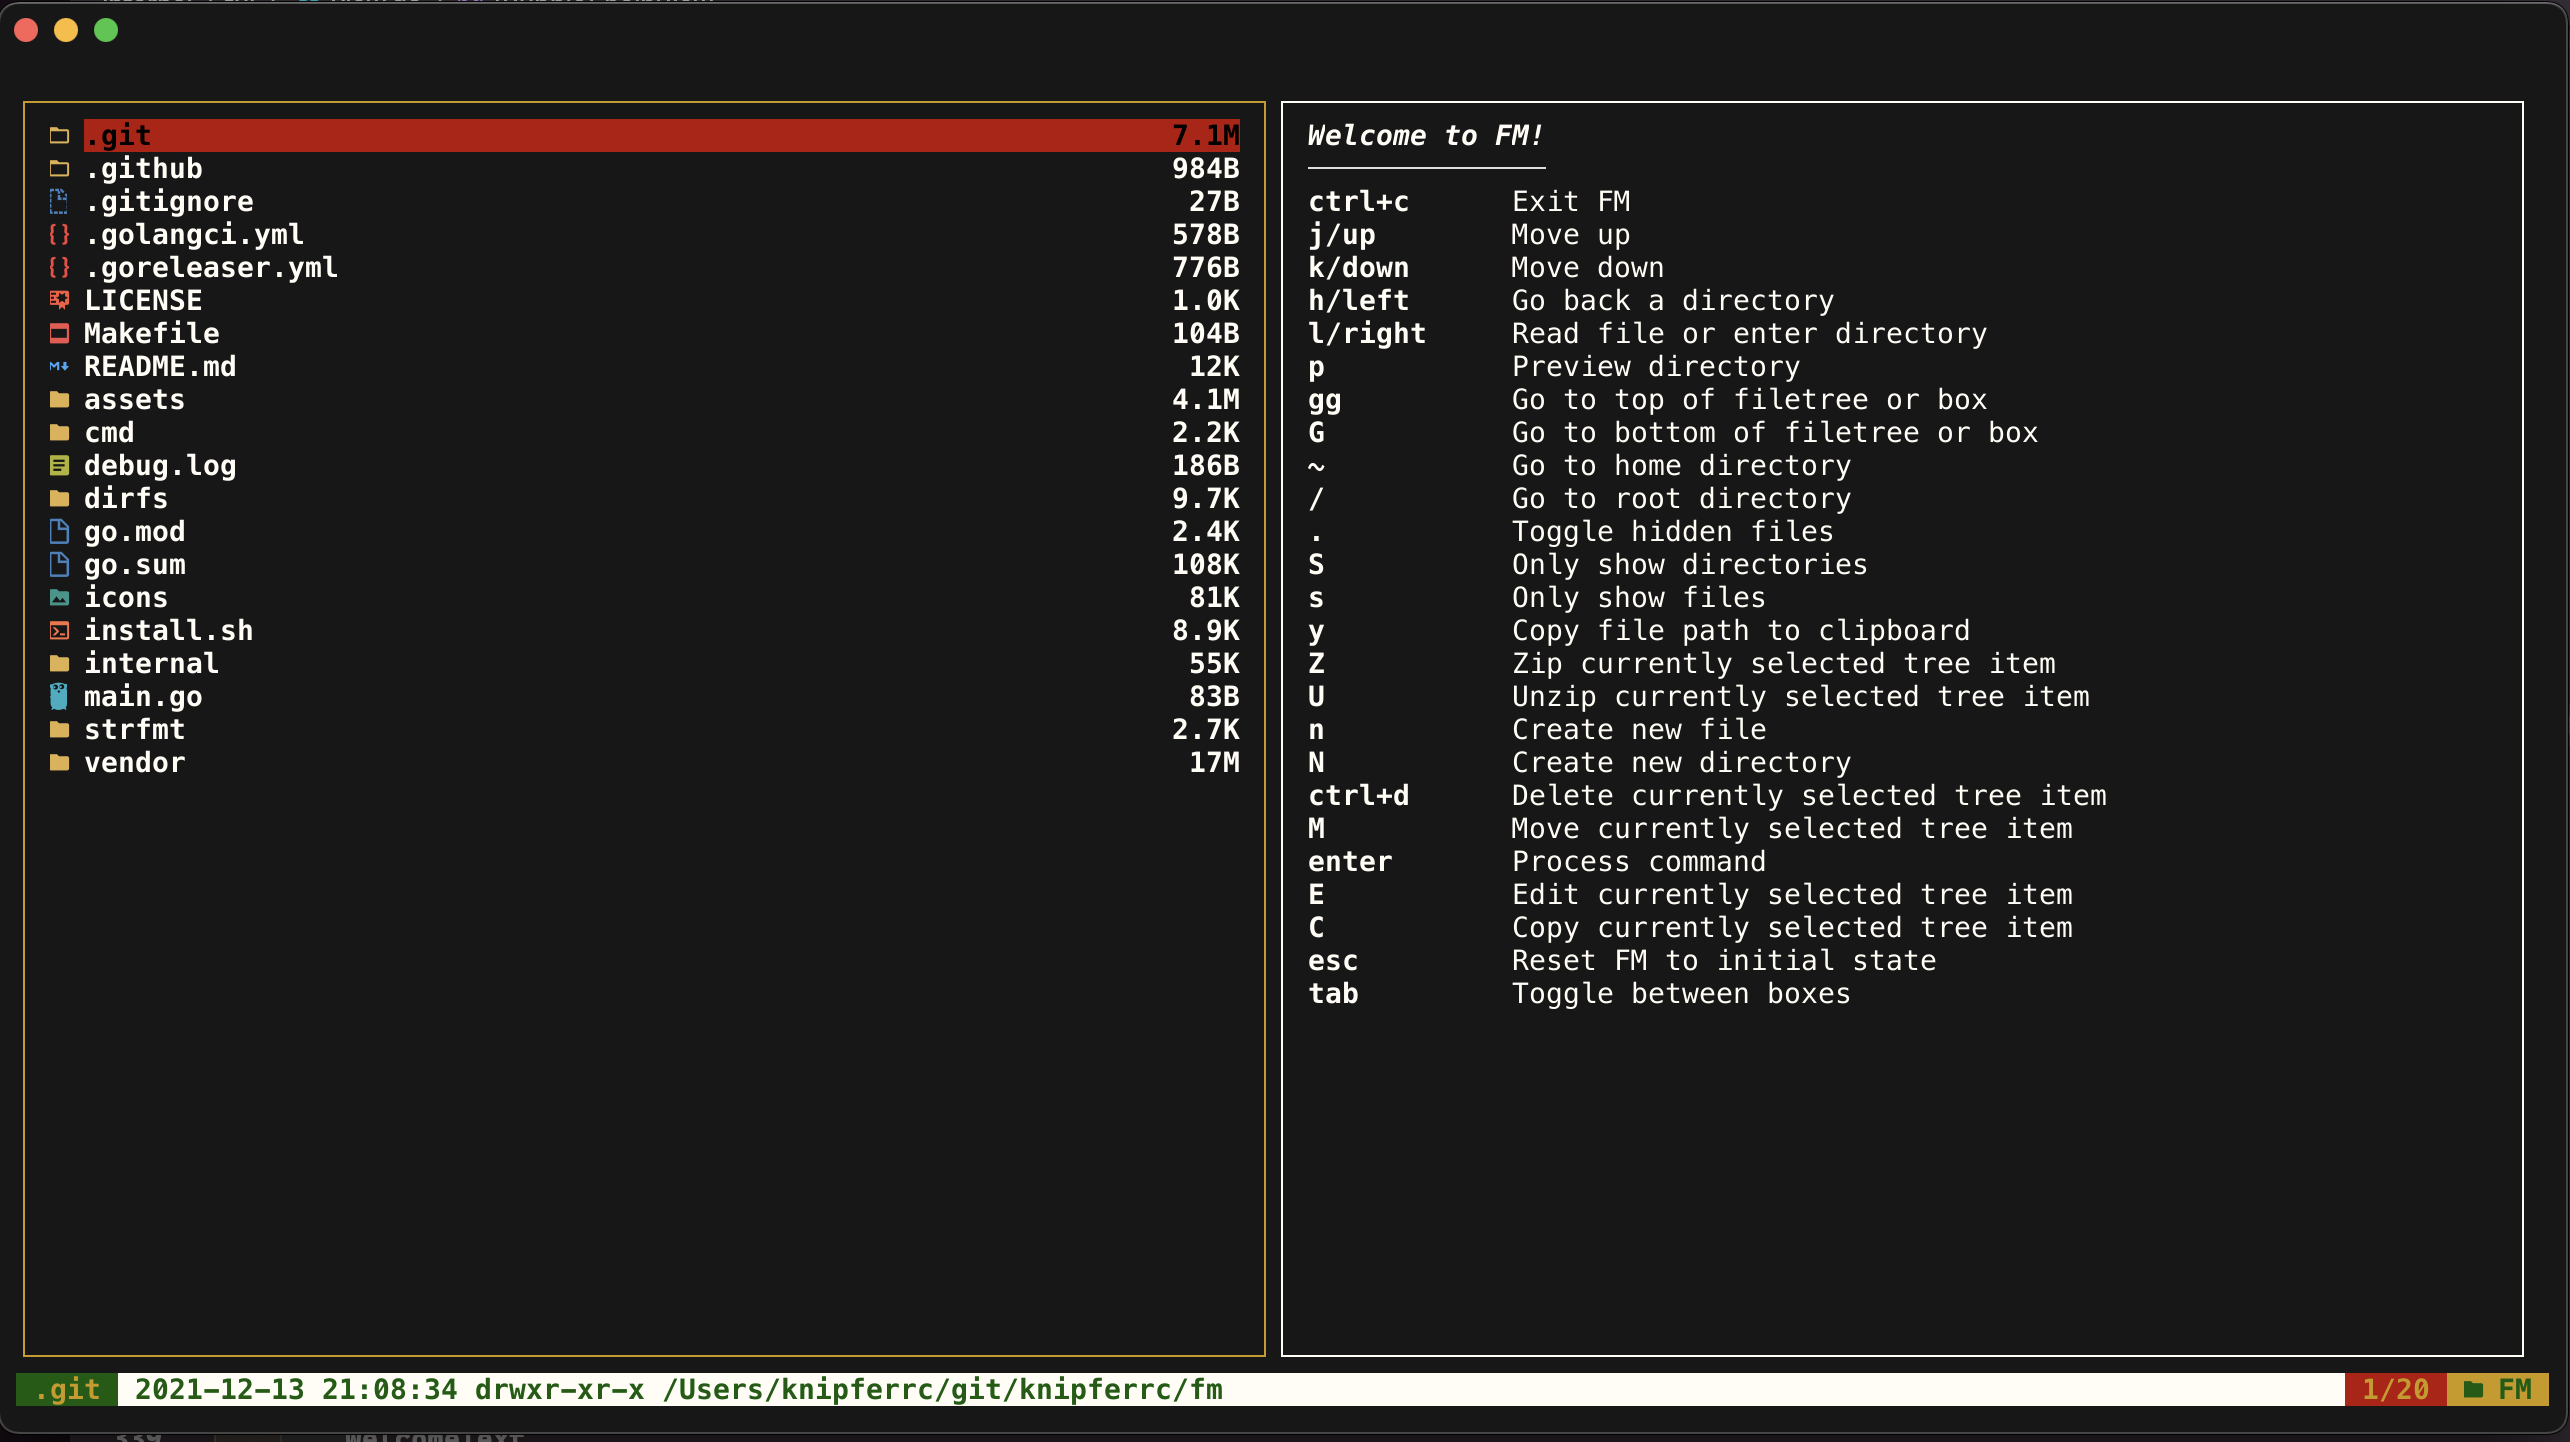
Task: Click the folder icon in FM status badge
Action: click(x=2473, y=1389)
